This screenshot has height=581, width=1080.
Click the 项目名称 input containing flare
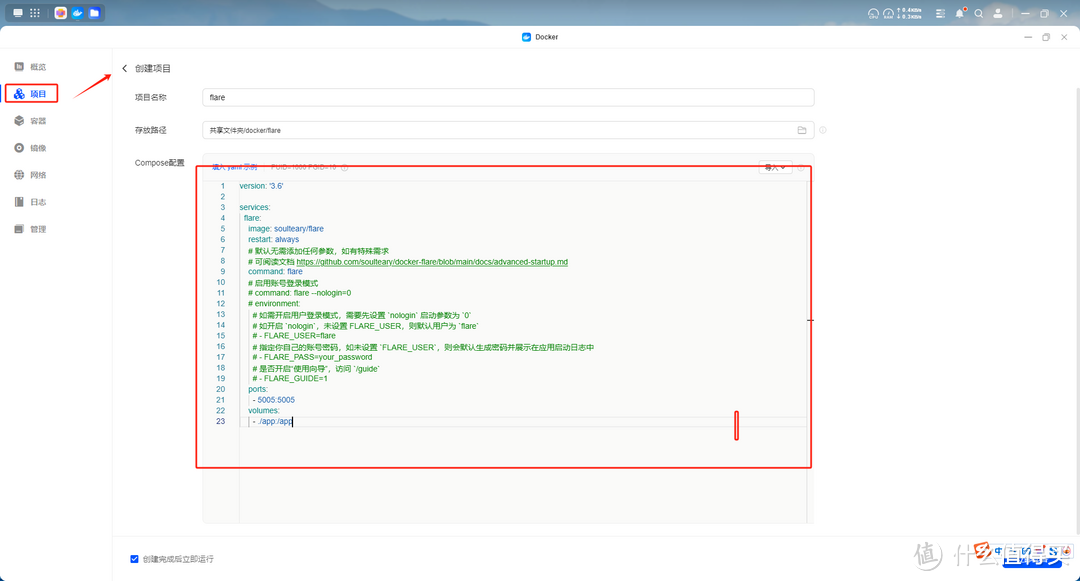pos(508,98)
